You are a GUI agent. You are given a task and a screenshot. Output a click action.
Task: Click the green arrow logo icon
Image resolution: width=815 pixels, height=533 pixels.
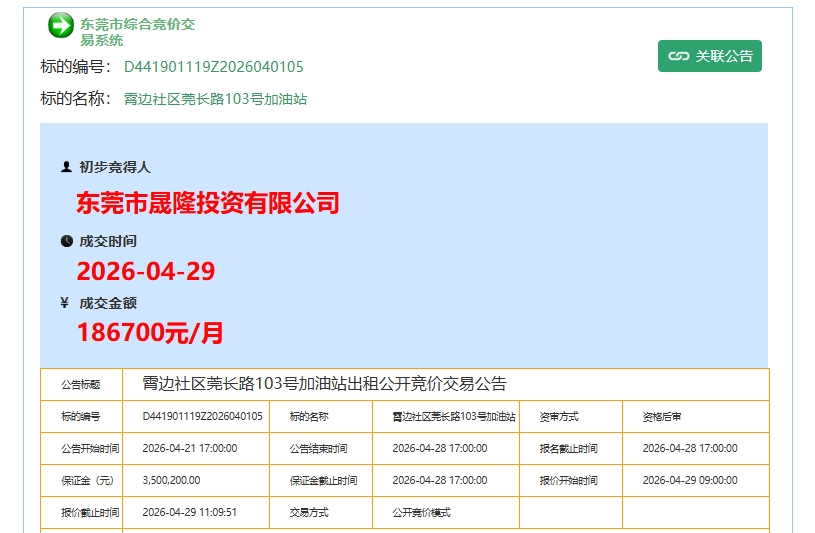(x=61, y=26)
